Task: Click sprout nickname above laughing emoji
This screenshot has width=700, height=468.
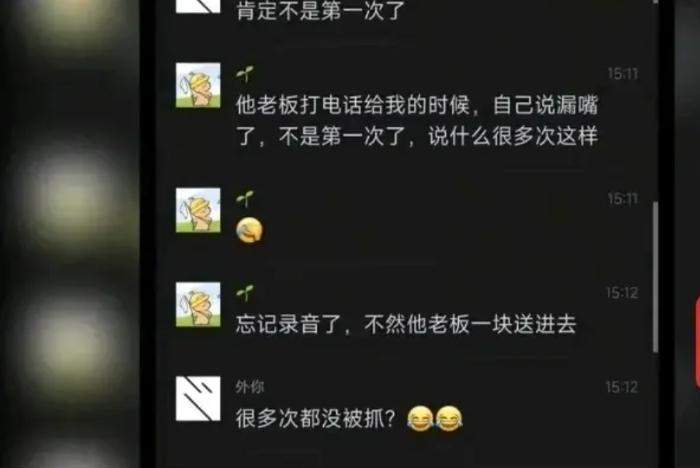Action: (x=245, y=199)
